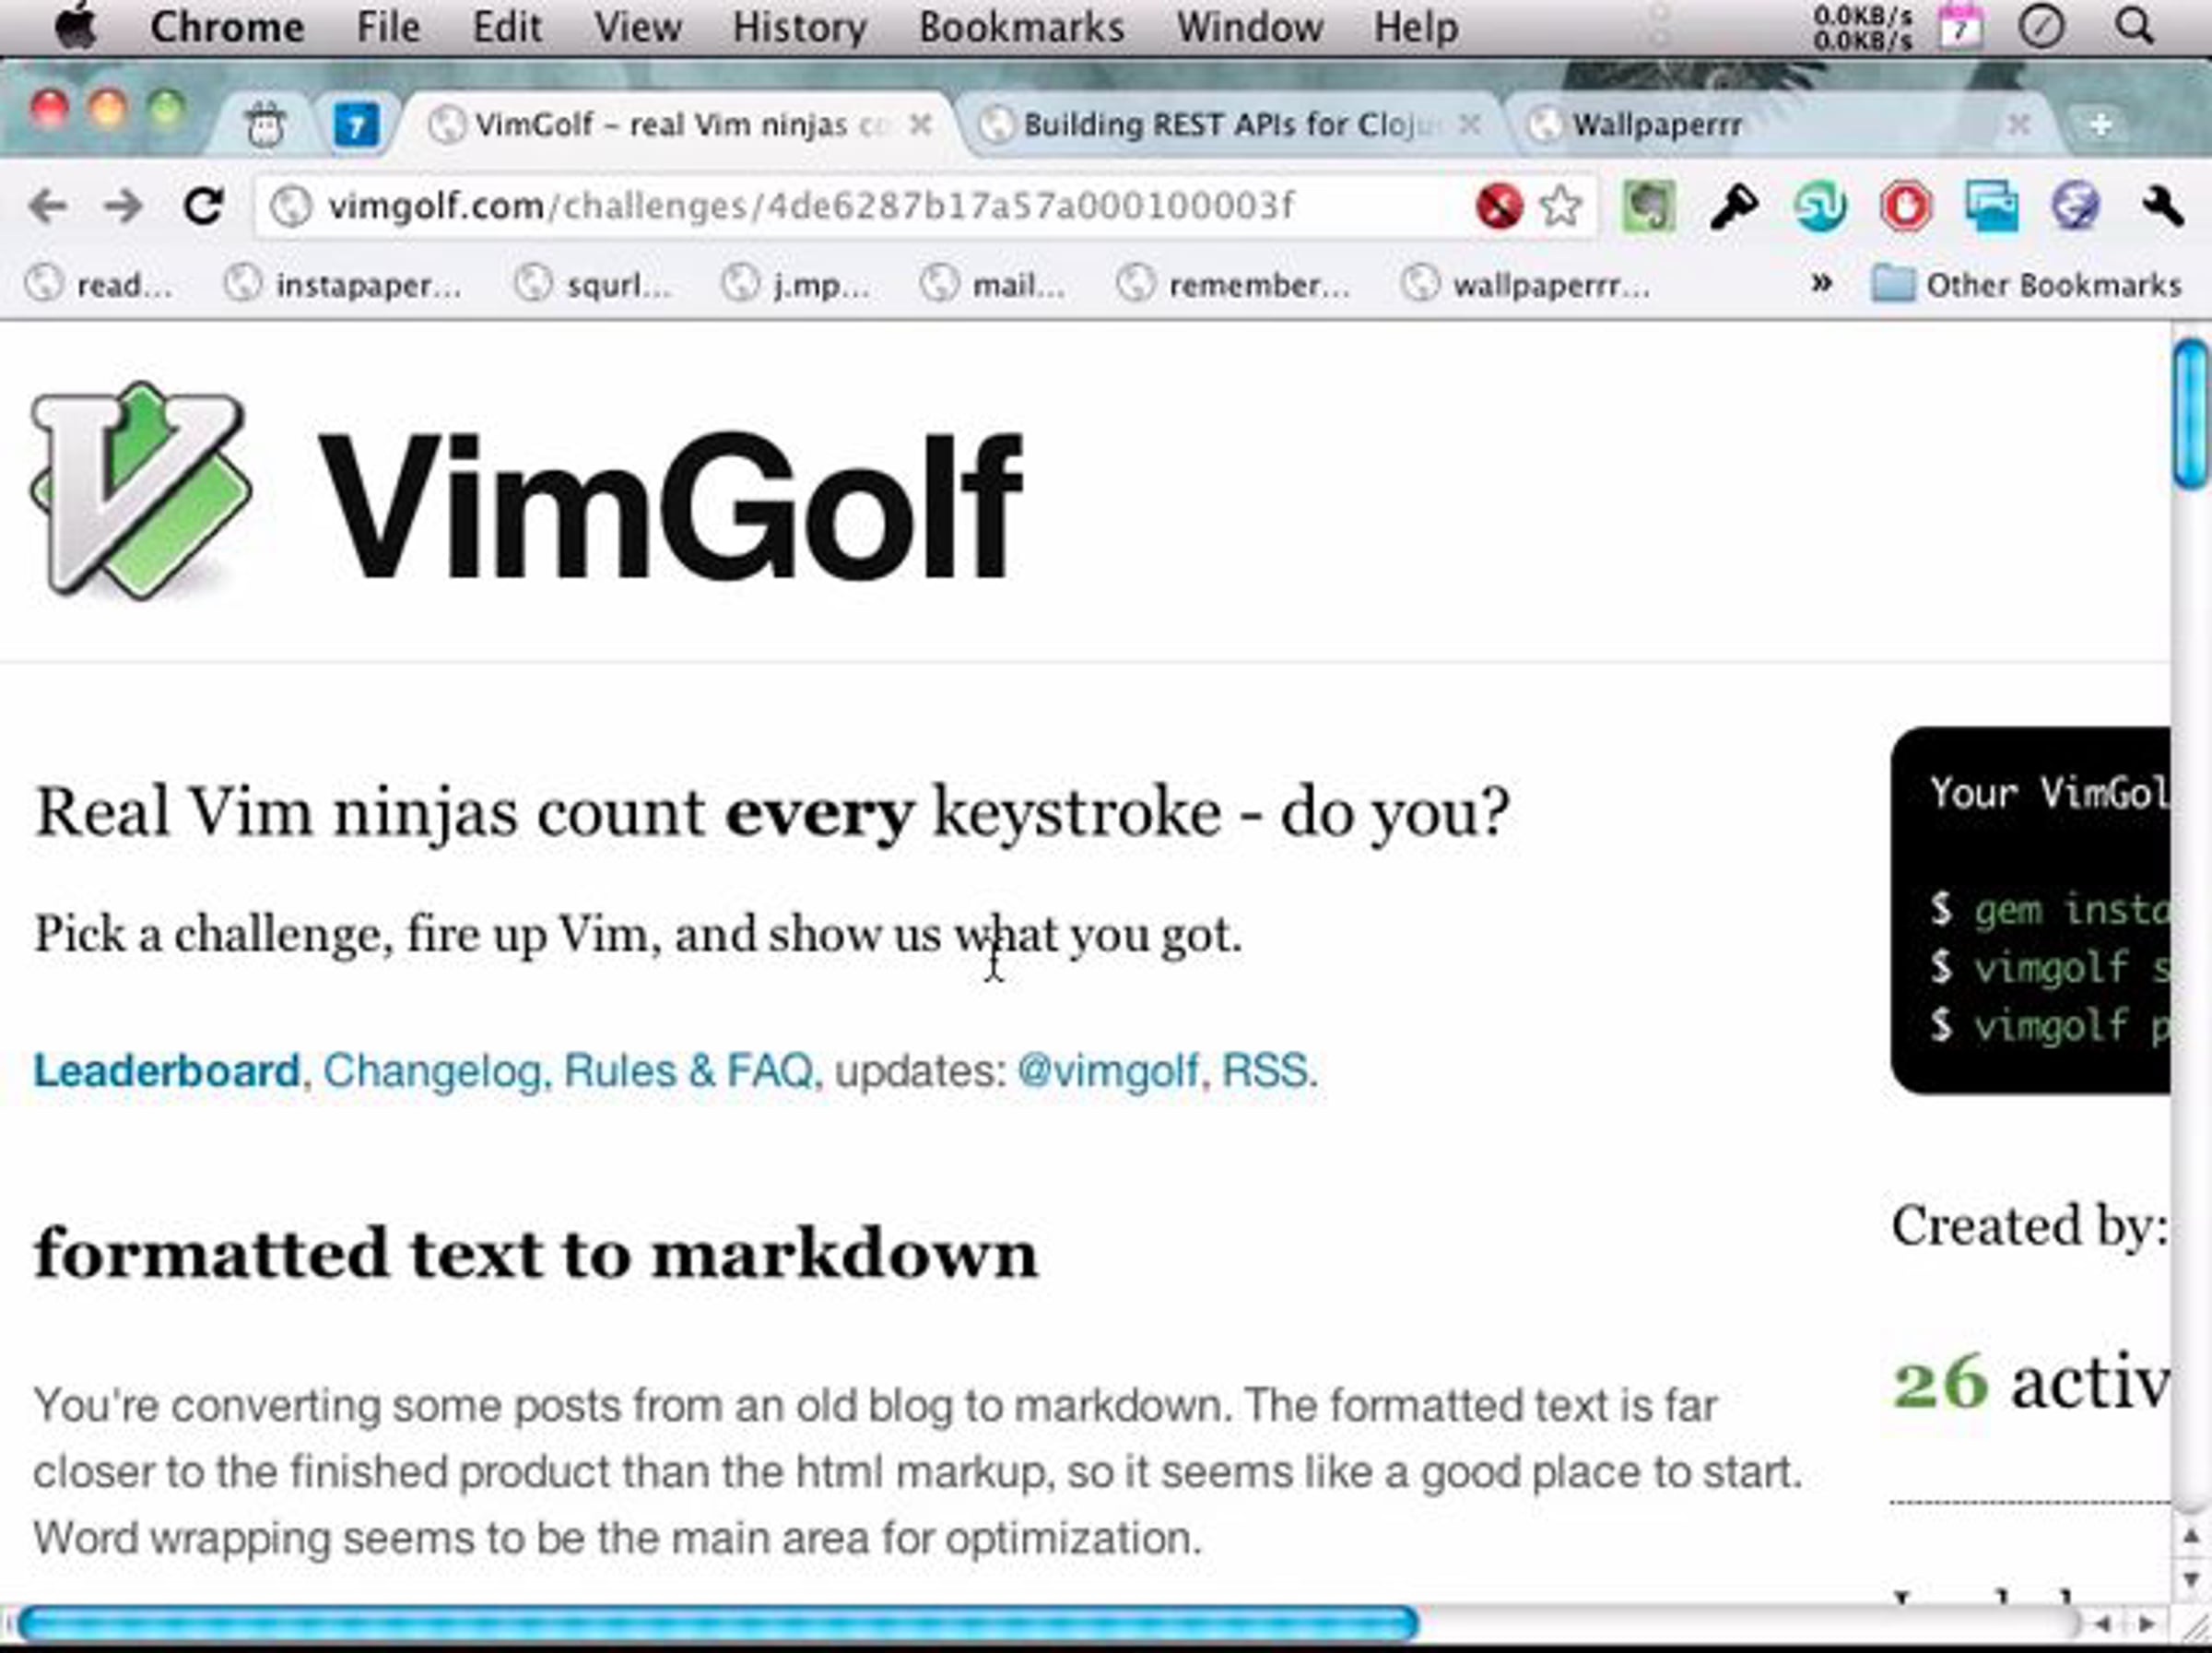Close the Building REST APIs tab
This screenshot has width=2212, height=1653.
(x=1469, y=125)
